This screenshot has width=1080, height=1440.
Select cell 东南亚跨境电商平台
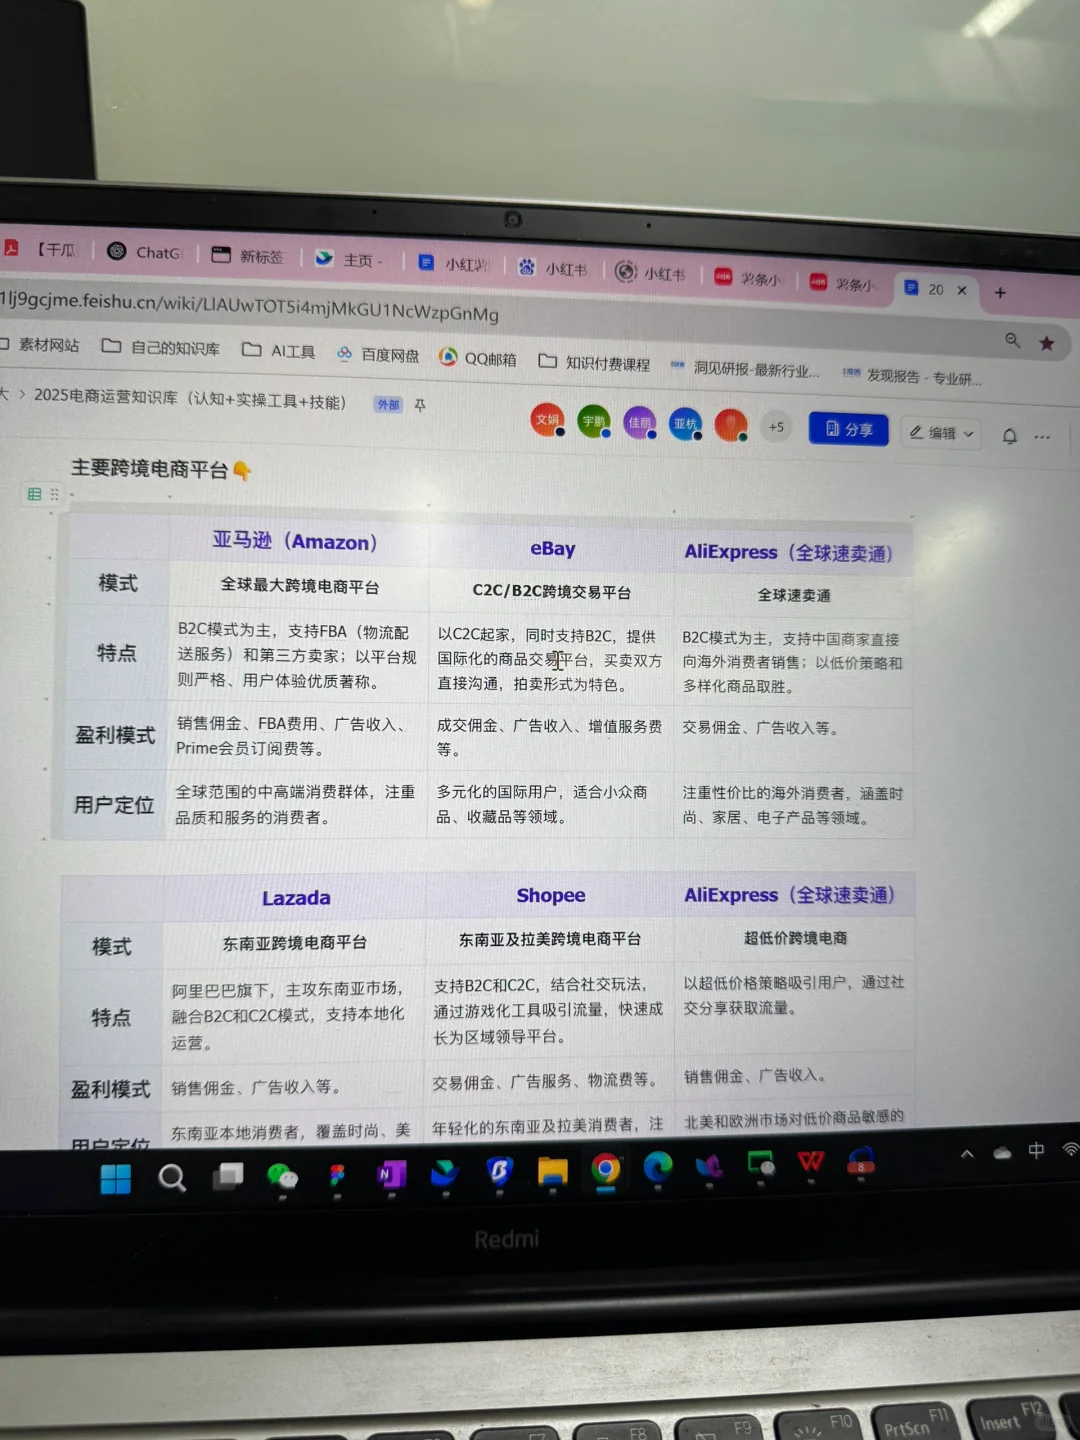click(x=295, y=943)
